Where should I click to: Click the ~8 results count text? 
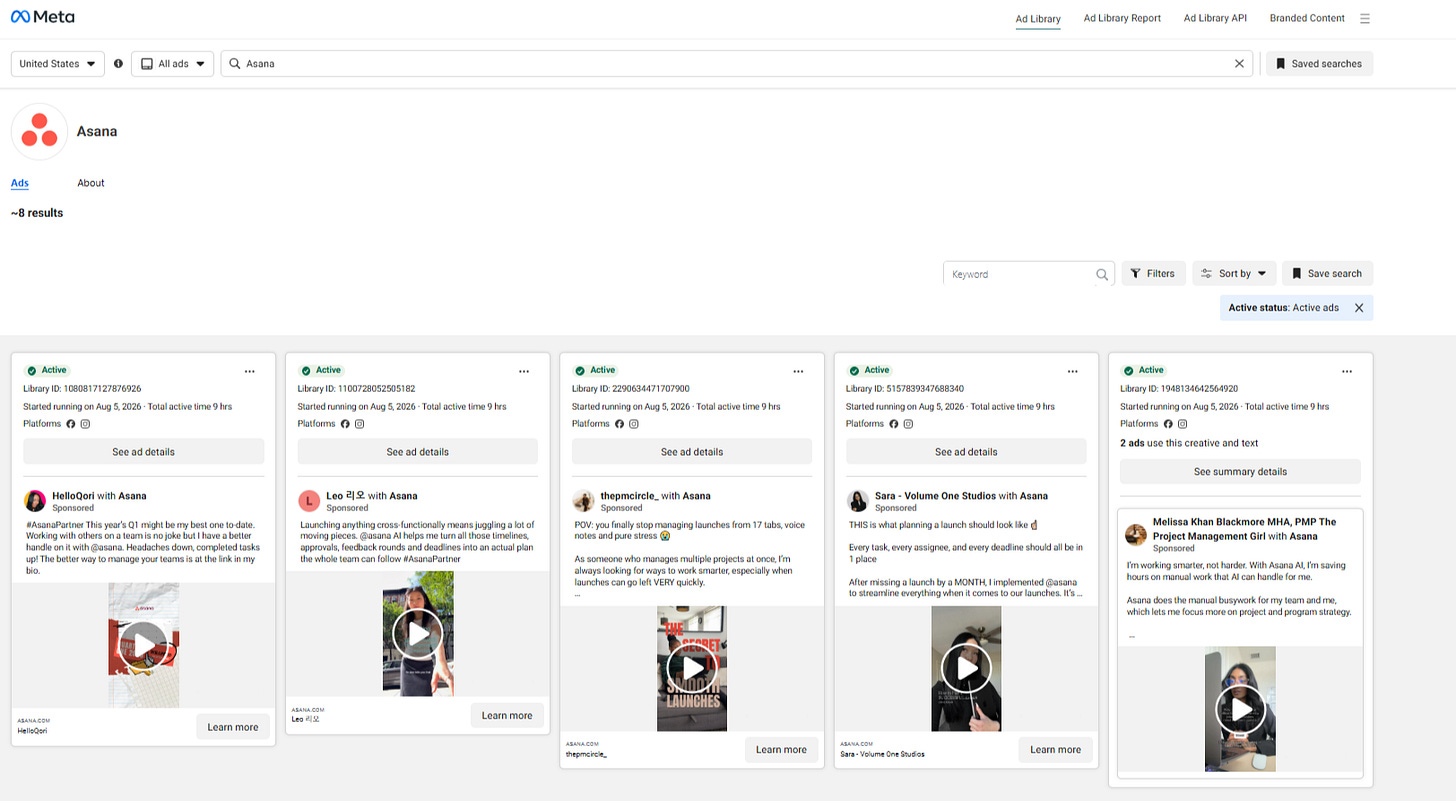click(x=37, y=213)
